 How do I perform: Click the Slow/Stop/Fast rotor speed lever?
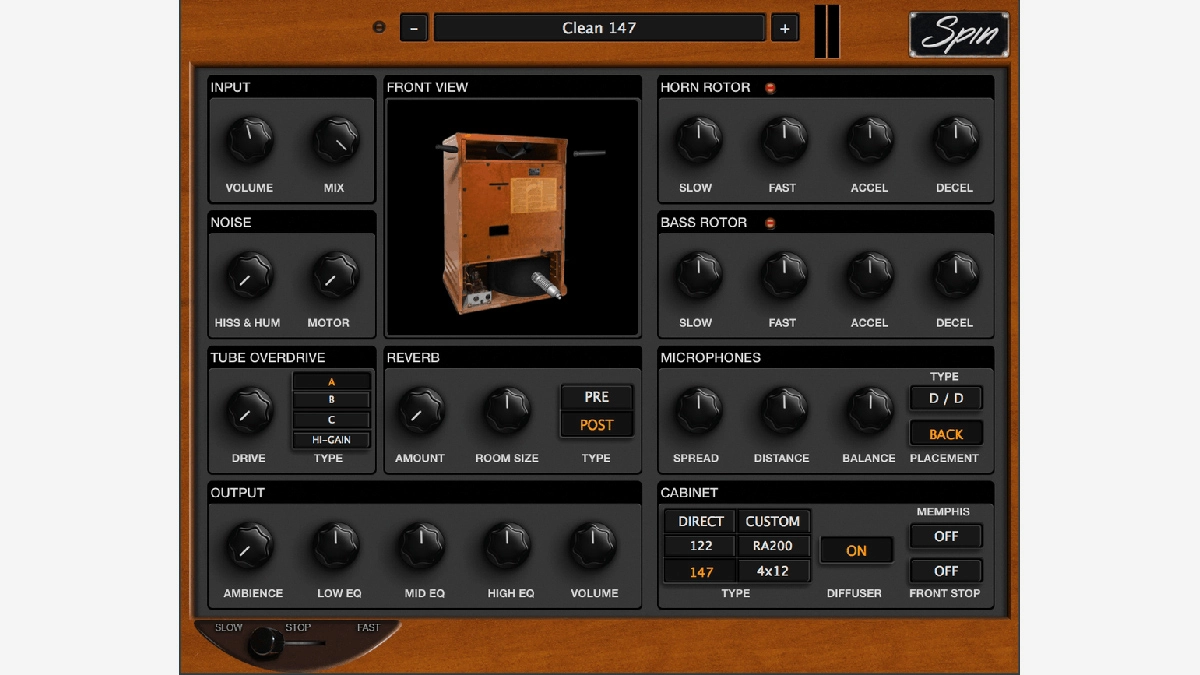pyautogui.click(x=265, y=643)
